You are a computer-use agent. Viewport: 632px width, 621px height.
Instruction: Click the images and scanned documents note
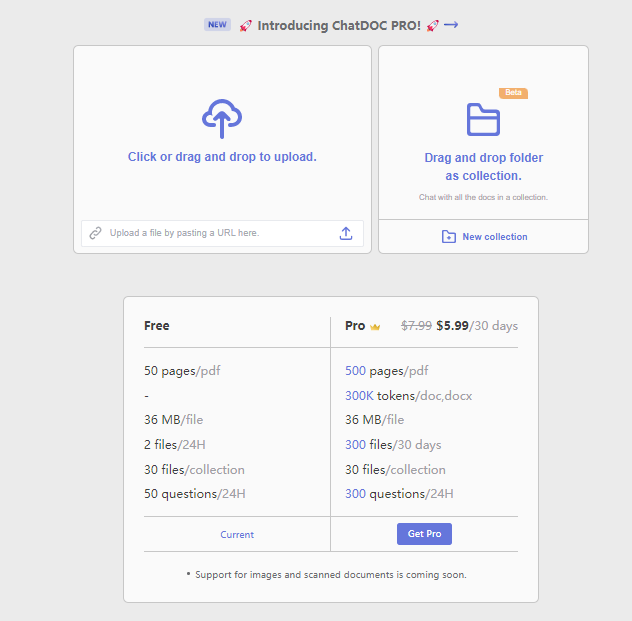pyautogui.click(x=331, y=575)
